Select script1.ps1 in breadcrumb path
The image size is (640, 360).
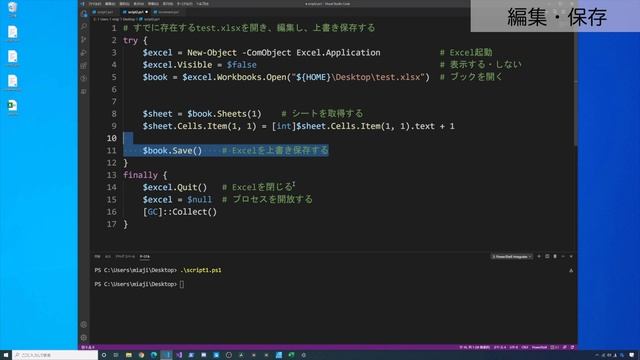click(x=151, y=19)
